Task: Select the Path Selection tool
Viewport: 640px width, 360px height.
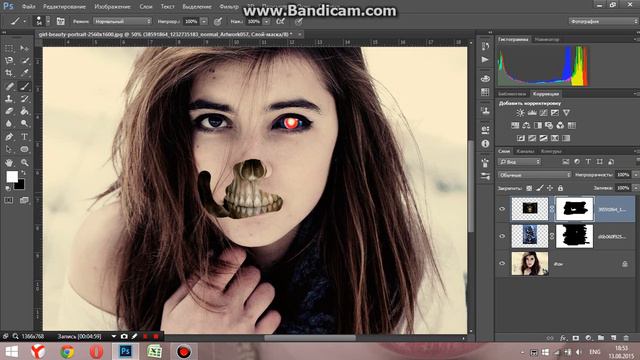Action: click(9, 149)
